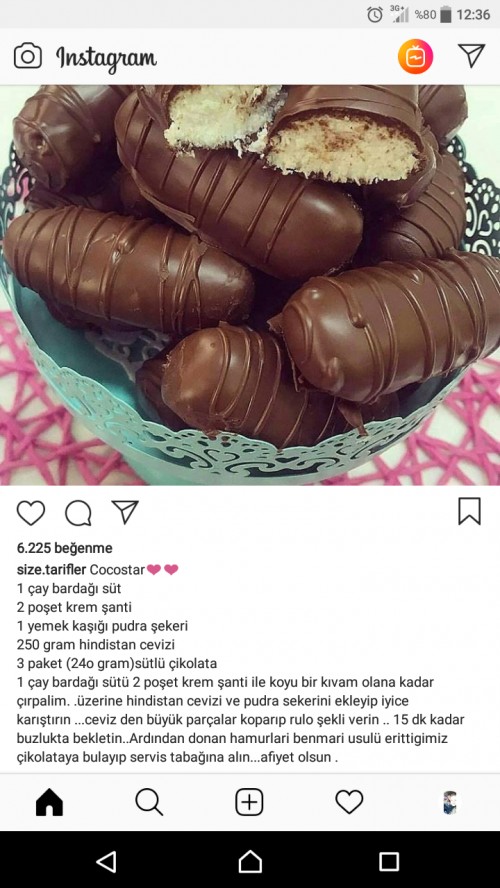Go to the Home tab

tap(49, 802)
